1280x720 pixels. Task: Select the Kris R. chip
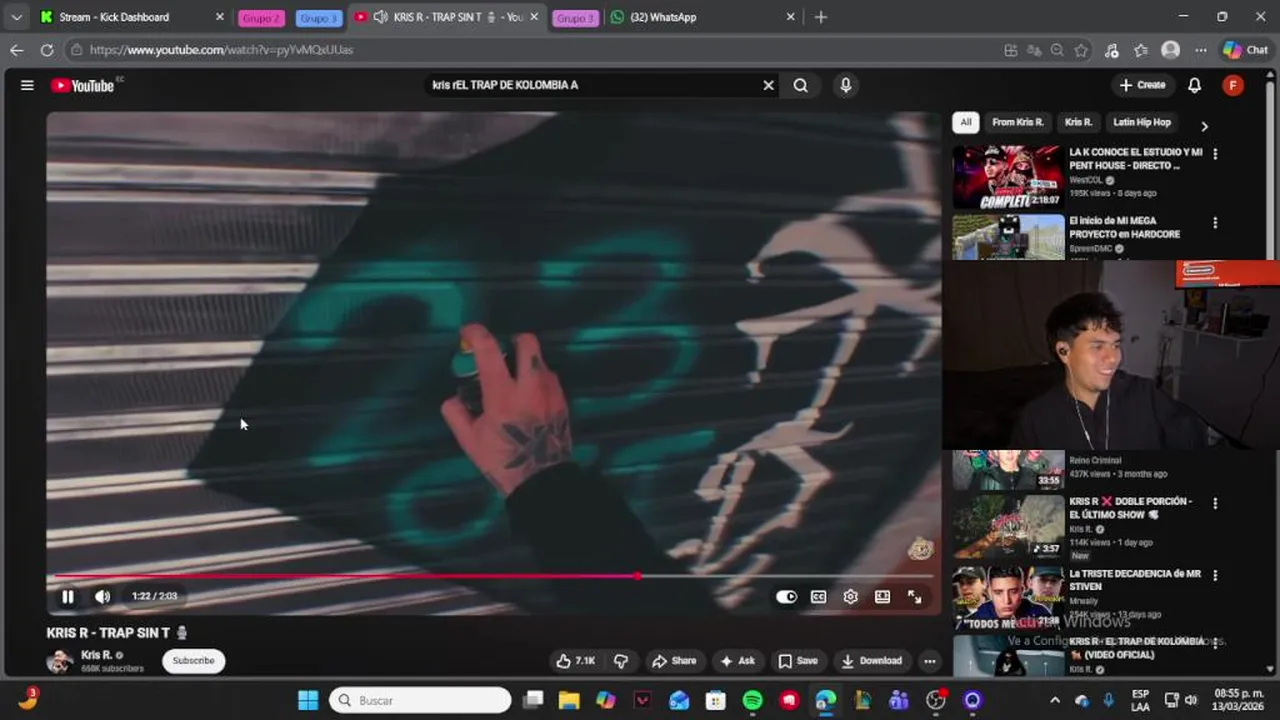[x=1078, y=123]
